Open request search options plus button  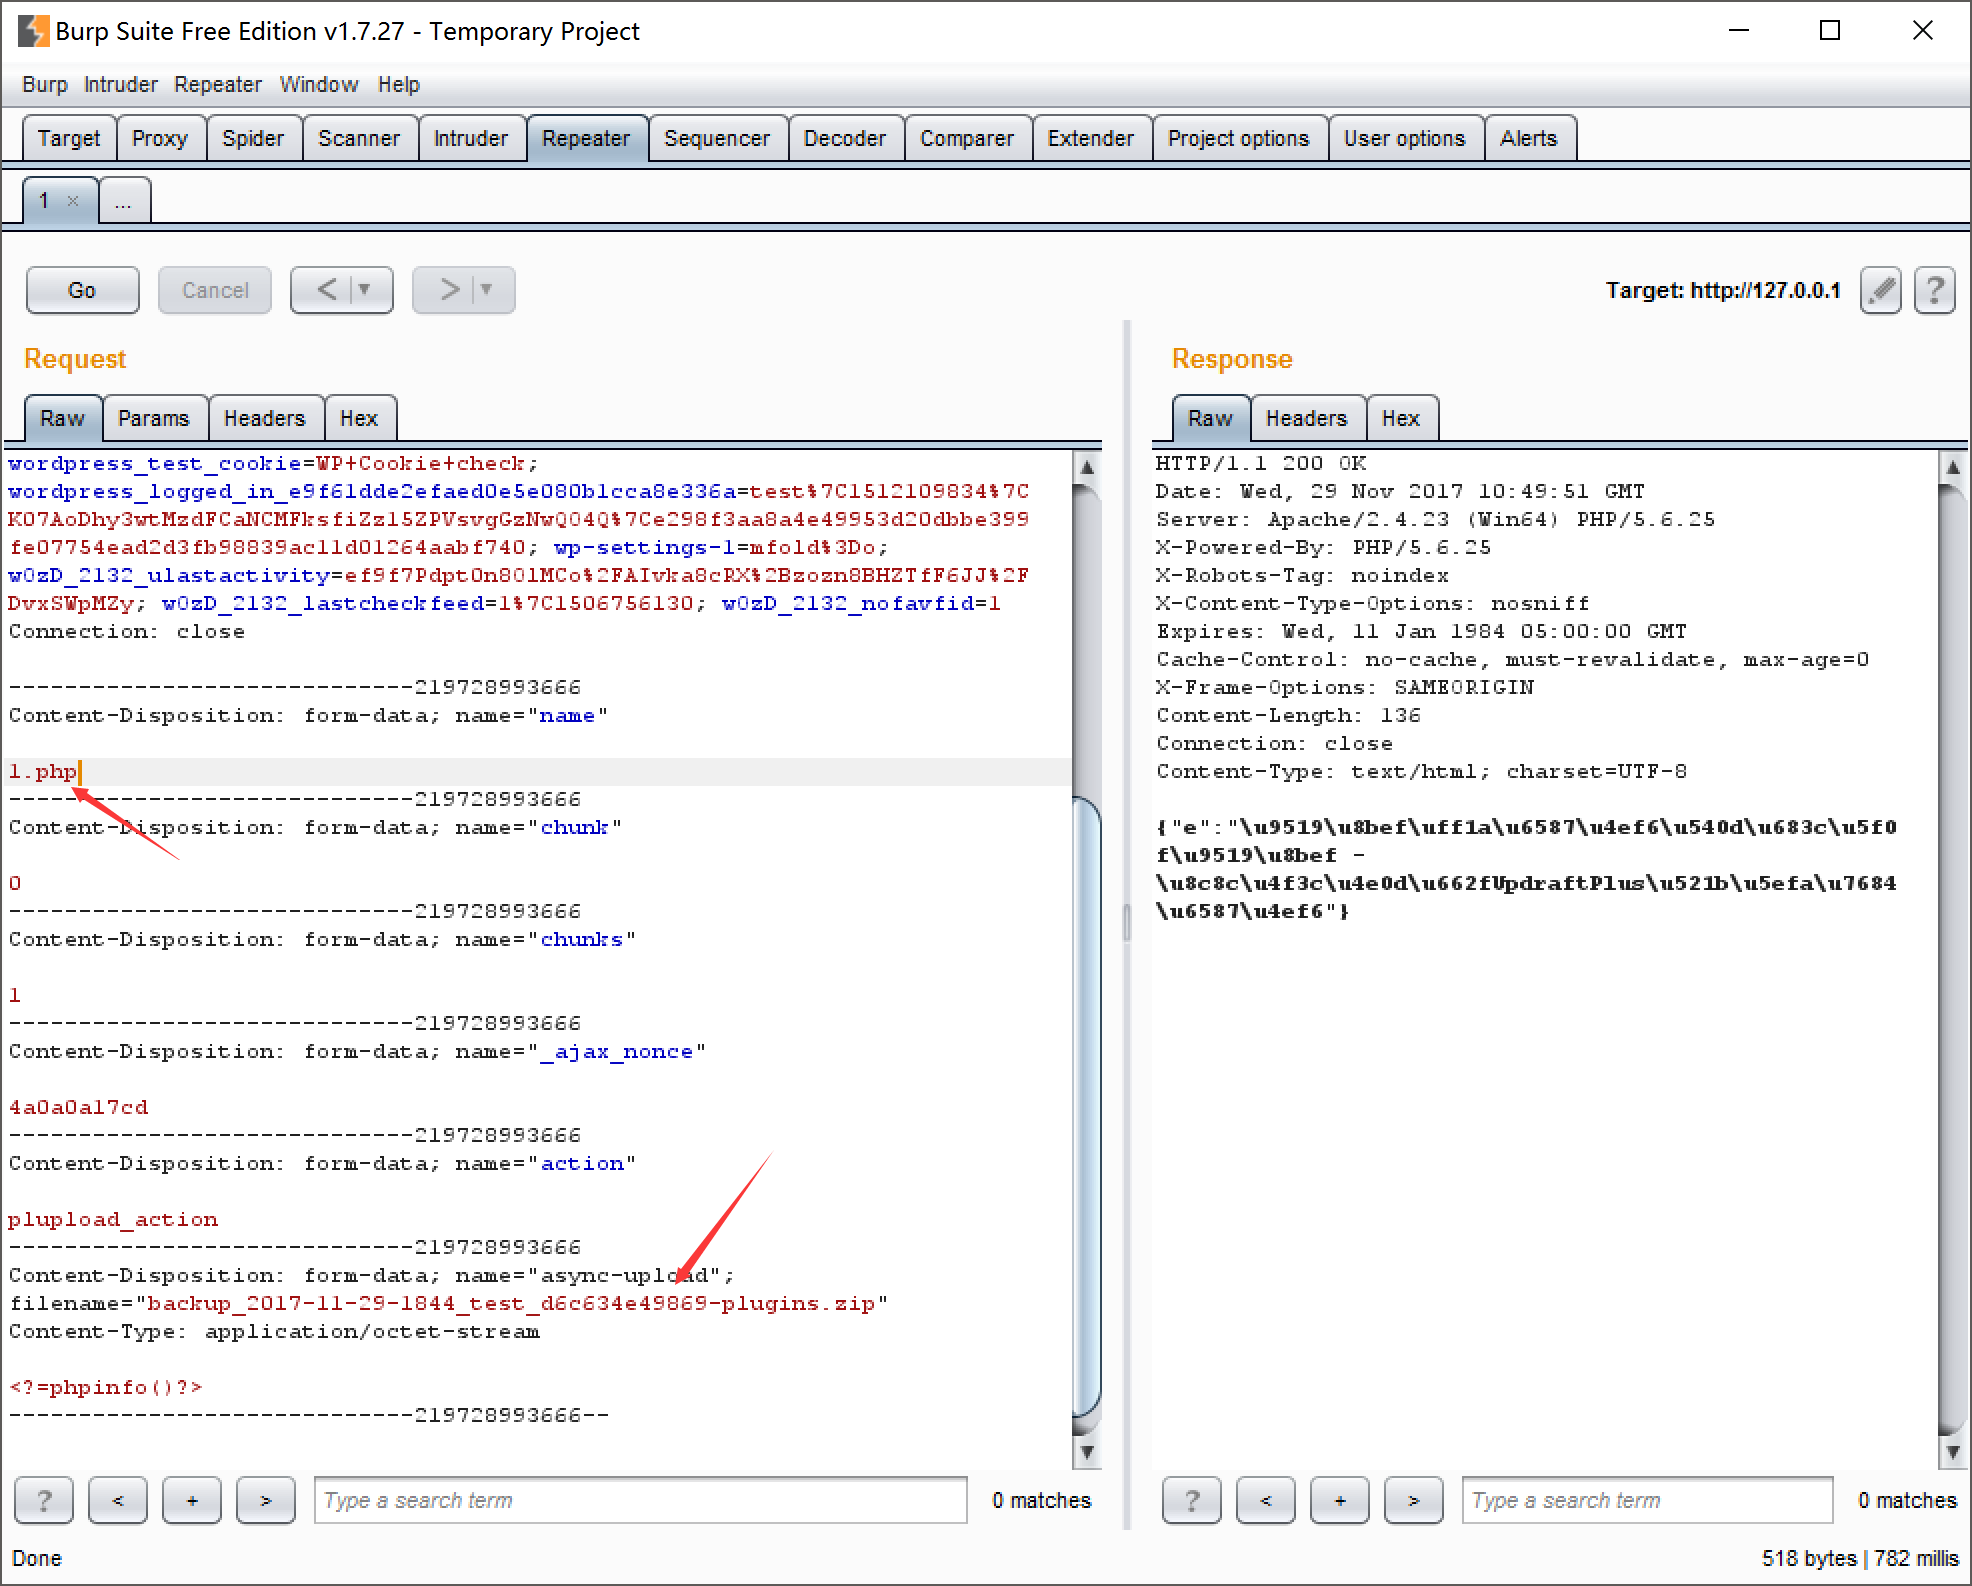click(192, 1500)
